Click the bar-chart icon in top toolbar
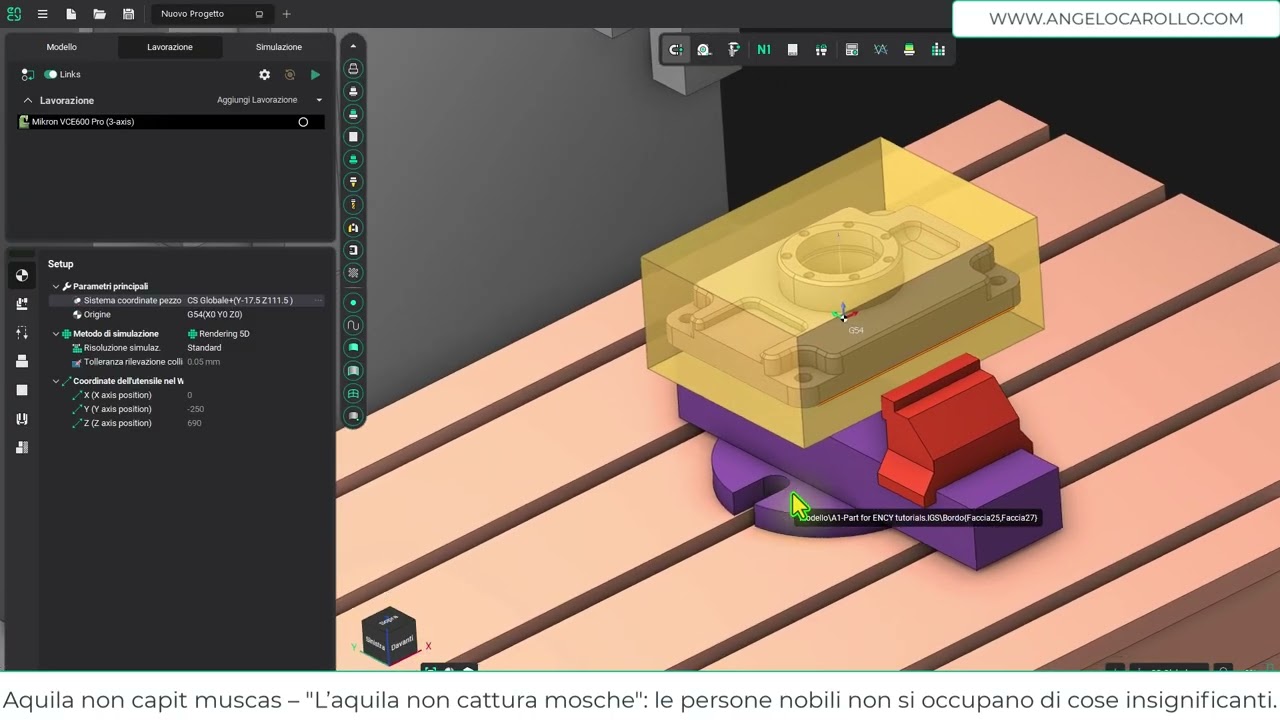This screenshot has height=720, width=1280. pos(938,50)
